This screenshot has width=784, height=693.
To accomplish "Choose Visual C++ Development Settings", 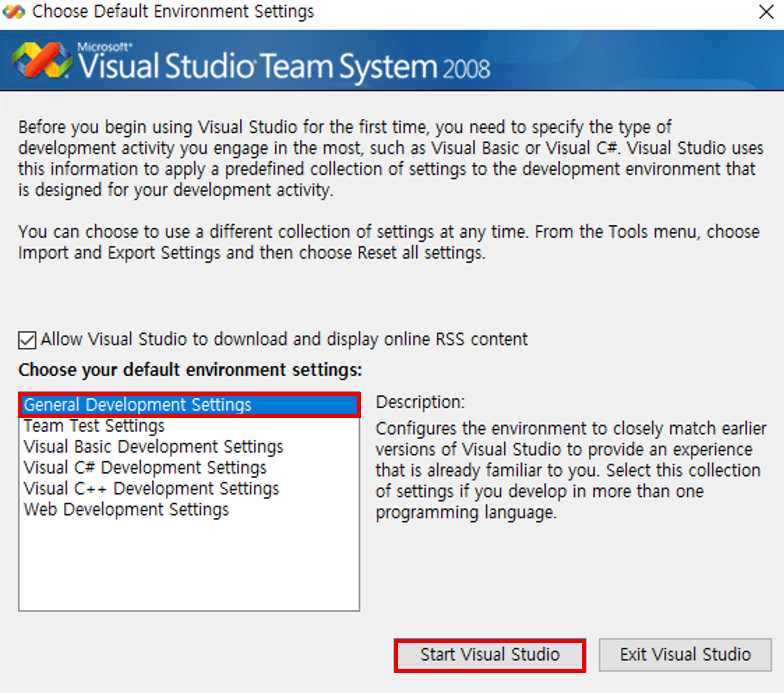I will 151,489.
